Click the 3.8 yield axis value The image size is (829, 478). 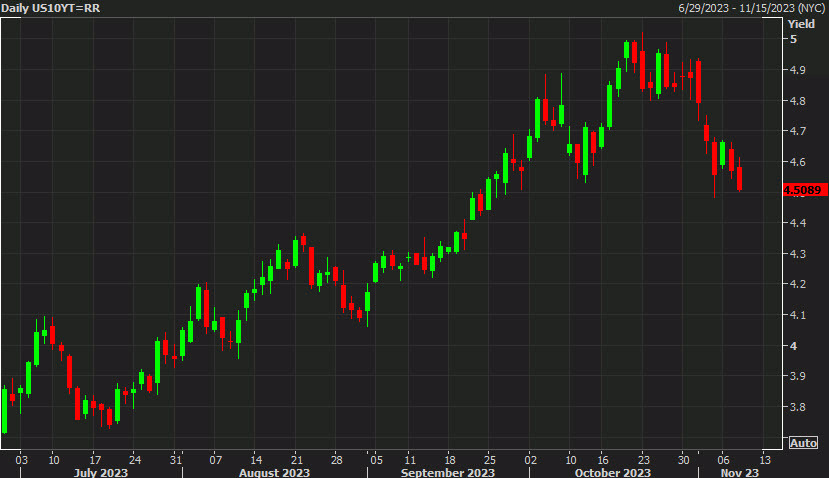(x=797, y=407)
